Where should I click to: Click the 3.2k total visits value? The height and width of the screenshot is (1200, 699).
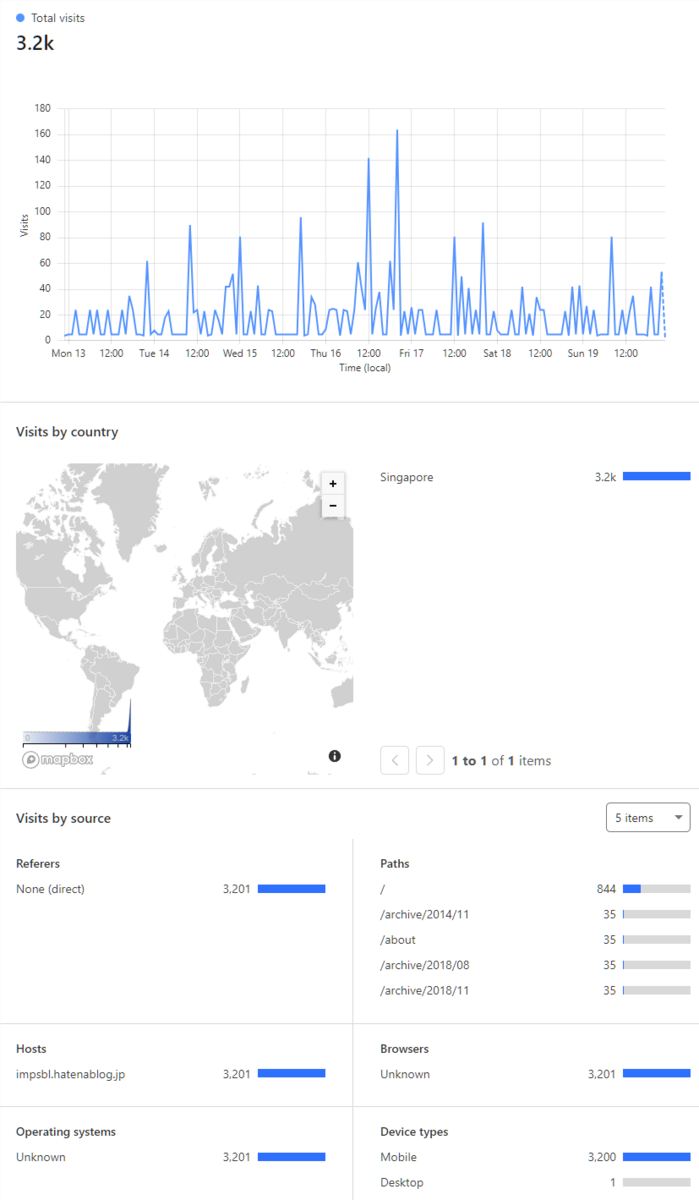35,42
